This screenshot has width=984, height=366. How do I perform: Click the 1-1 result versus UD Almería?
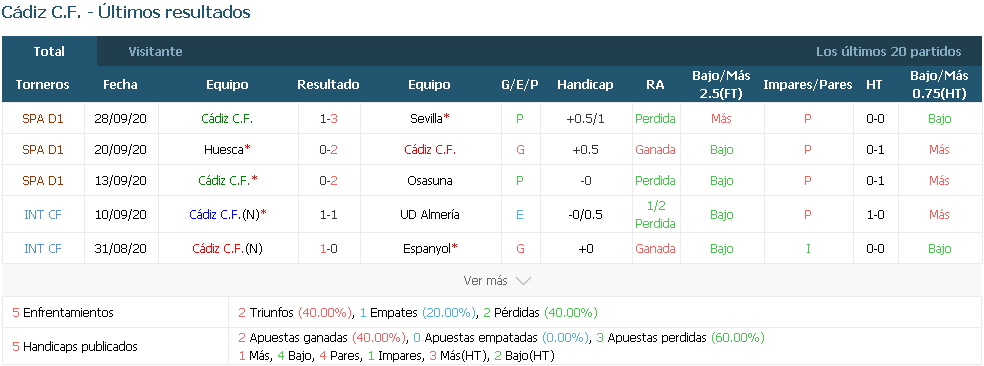coord(328,214)
